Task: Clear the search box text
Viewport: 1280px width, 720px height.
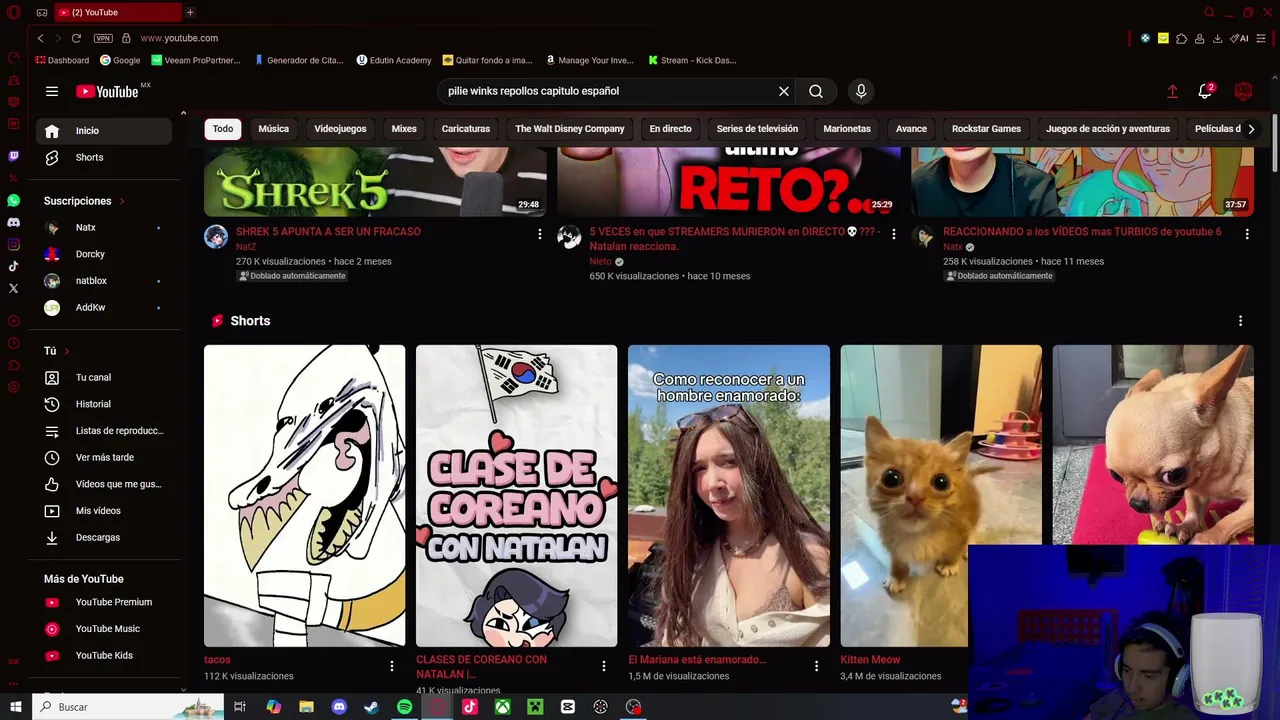Action: tap(784, 91)
